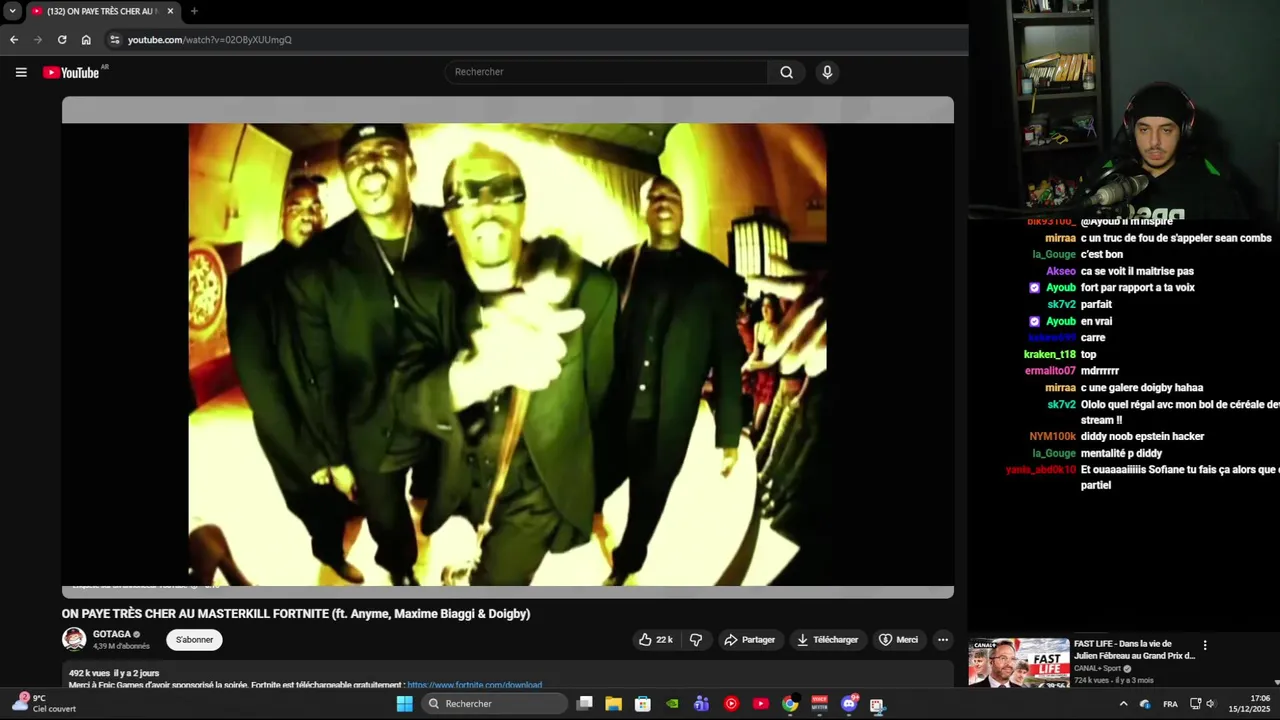Open the fortnite.com/download link
Viewport: 1280px width, 720px height.
point(475,685)
